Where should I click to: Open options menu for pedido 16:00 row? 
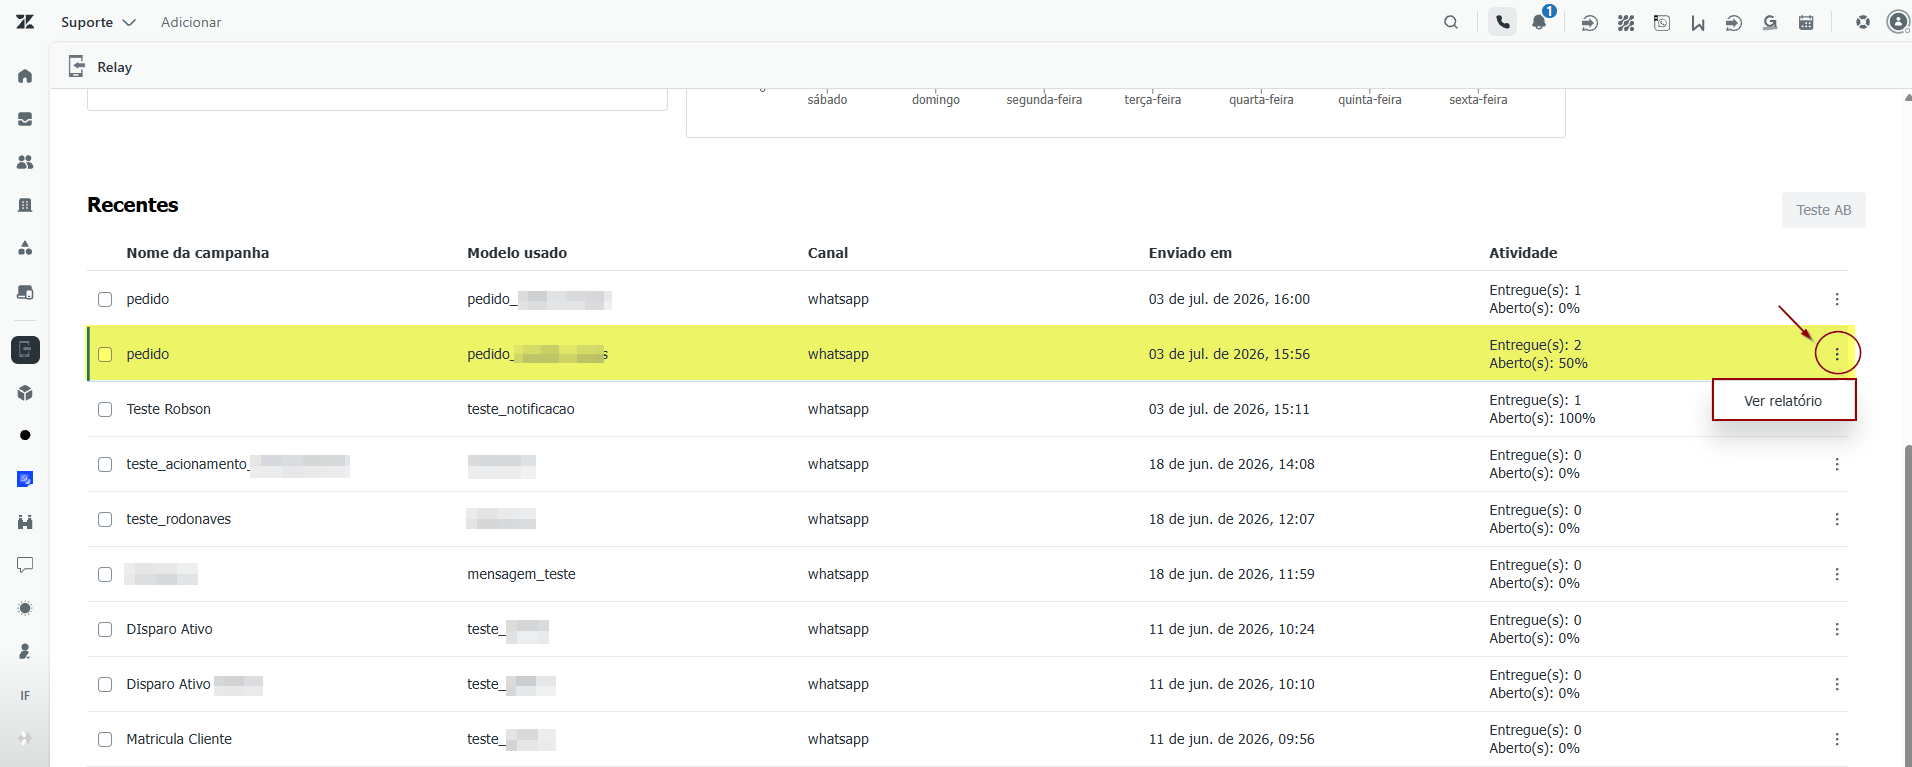(1837, 299)
